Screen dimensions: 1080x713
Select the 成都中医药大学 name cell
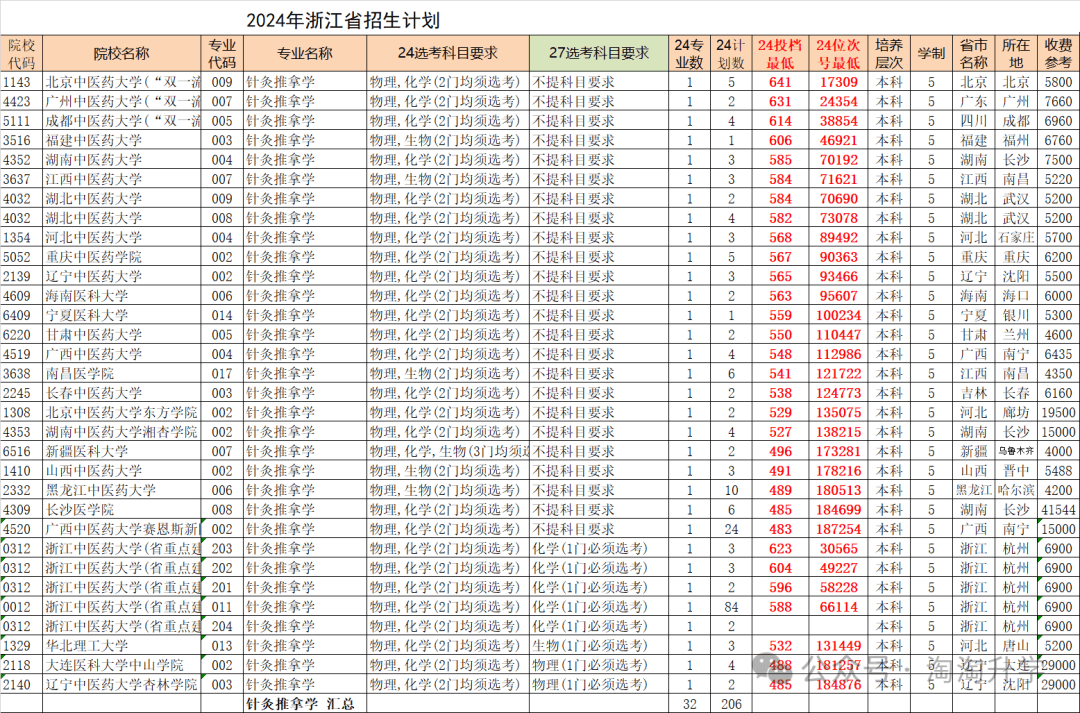[122, 121]
